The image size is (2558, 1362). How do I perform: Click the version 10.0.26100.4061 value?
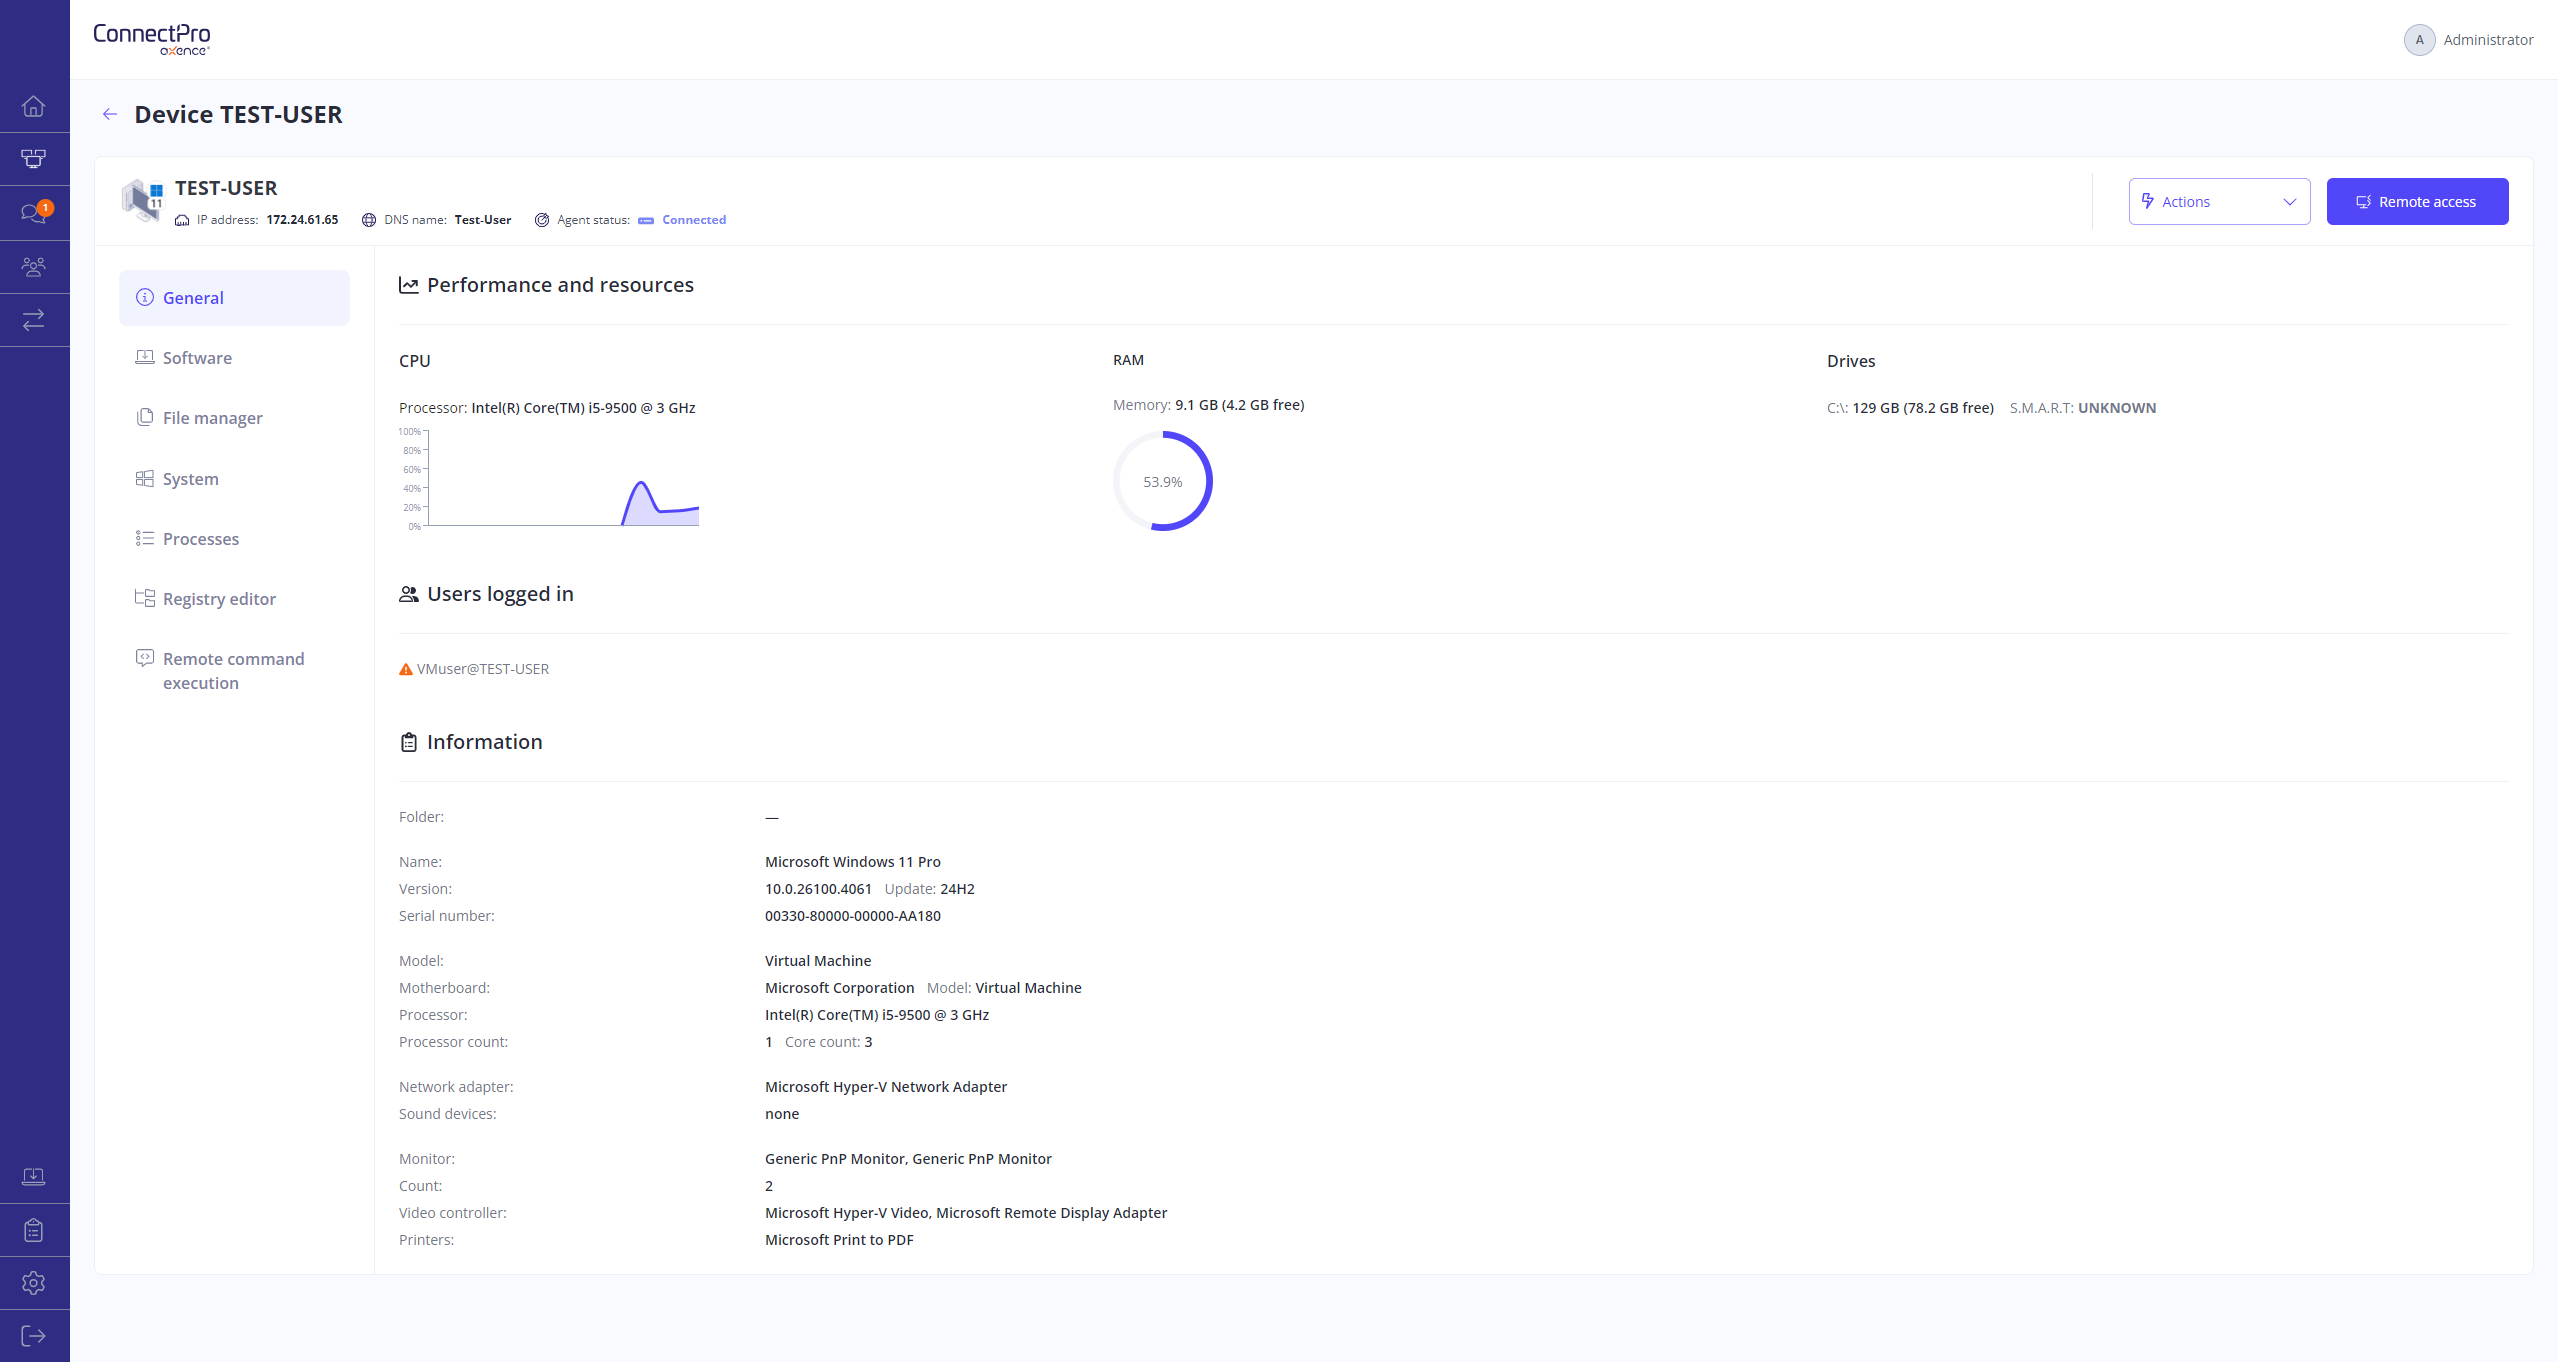(818, 889)
